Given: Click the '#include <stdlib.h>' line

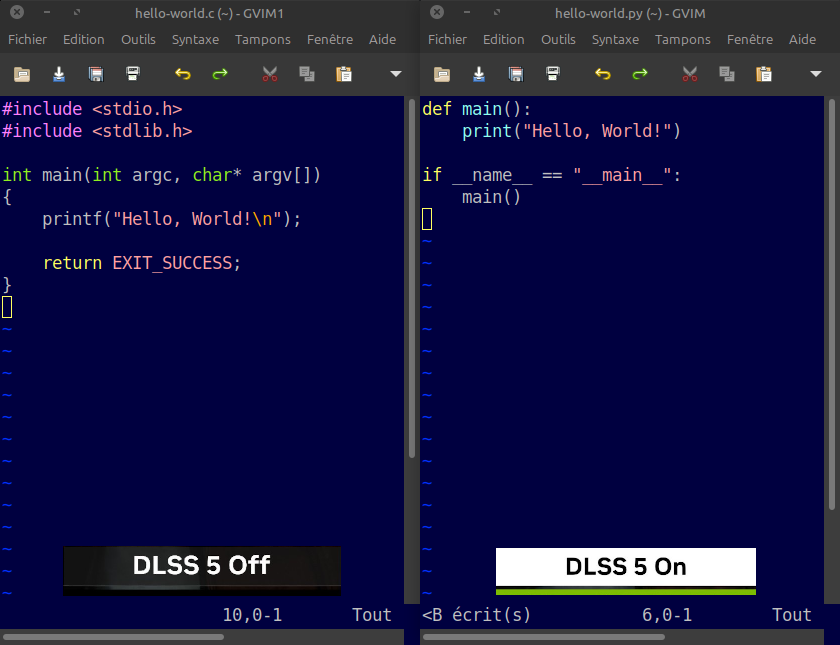Looking at the screenshot, I should 97,131.
